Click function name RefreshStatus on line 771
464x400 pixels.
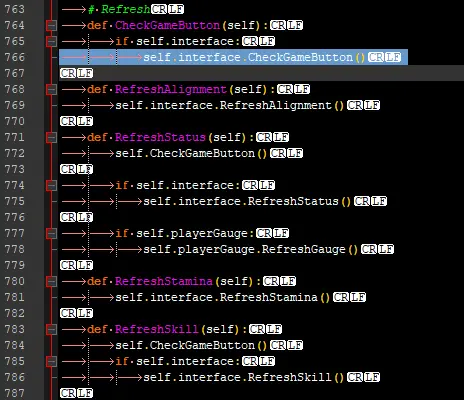pos(160,137)
